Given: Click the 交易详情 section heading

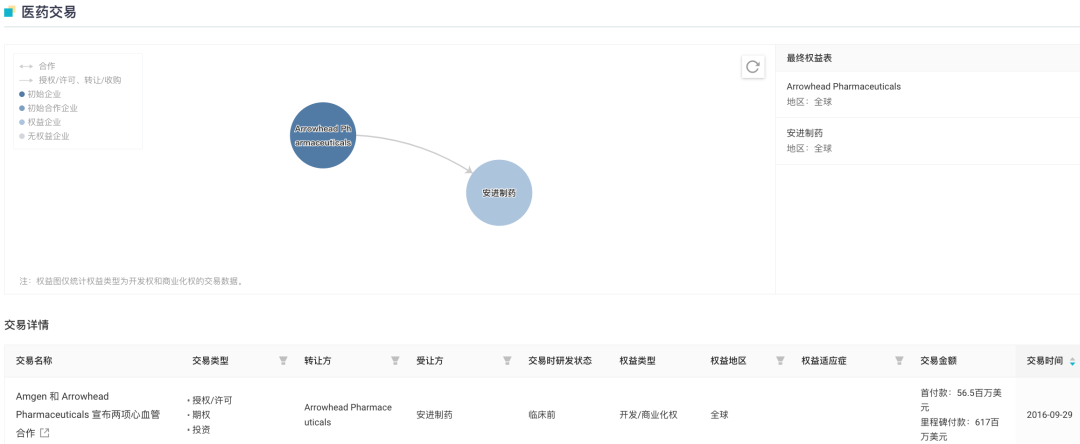Looking at the screenshot, I should click(x=26, y=325).
